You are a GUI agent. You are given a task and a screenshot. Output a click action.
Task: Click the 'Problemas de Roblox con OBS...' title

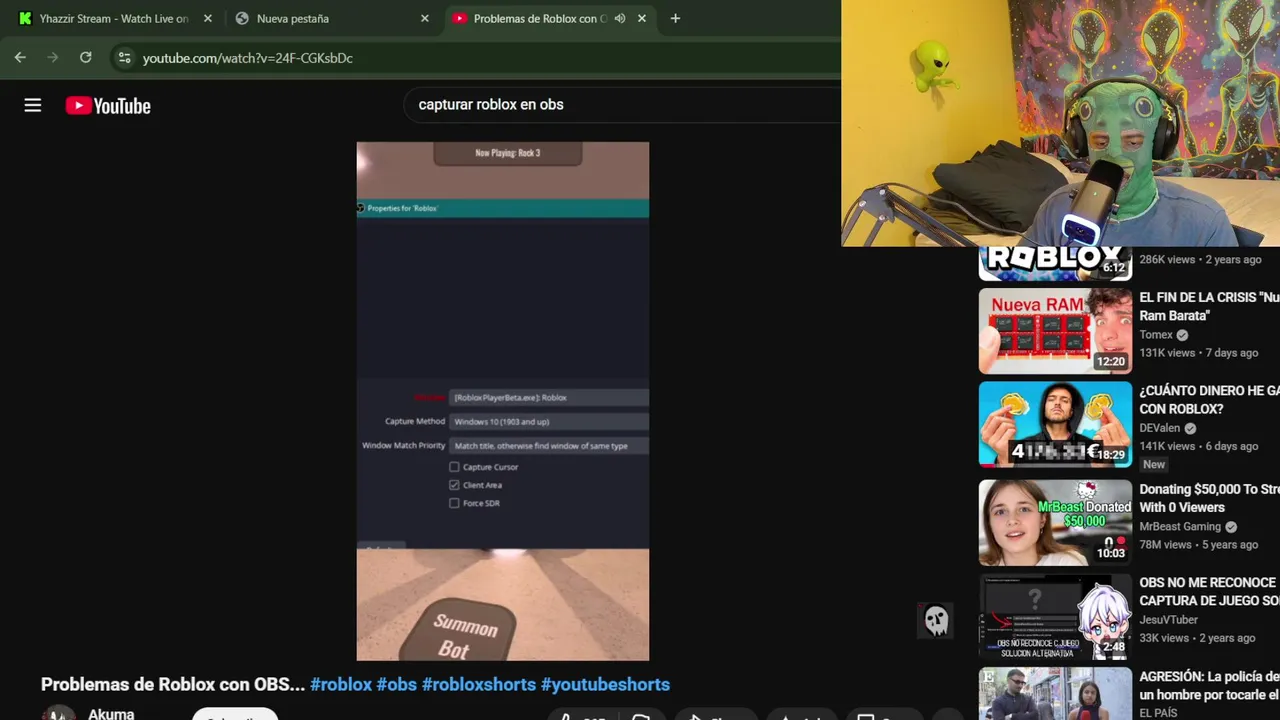coord(173,685)
